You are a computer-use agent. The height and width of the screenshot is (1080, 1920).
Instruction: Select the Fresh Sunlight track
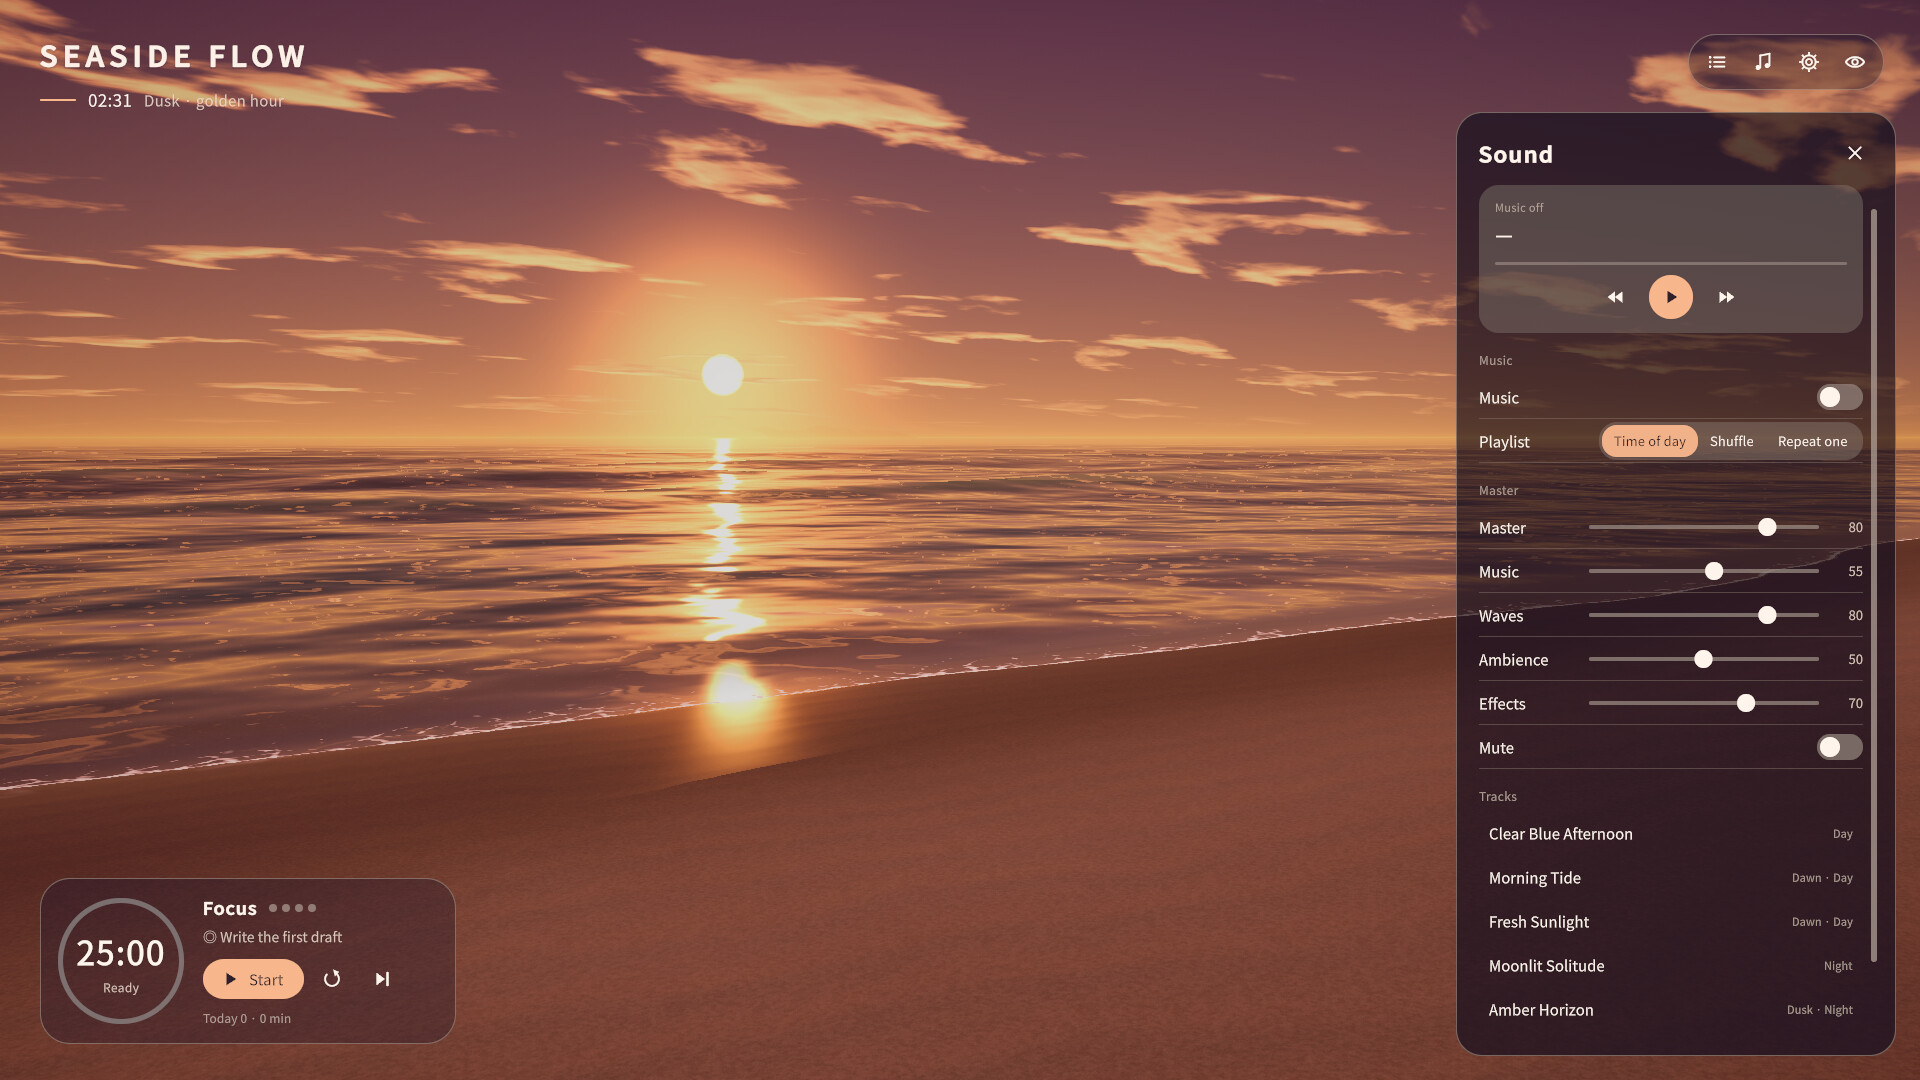click(x=1671, y=922)
